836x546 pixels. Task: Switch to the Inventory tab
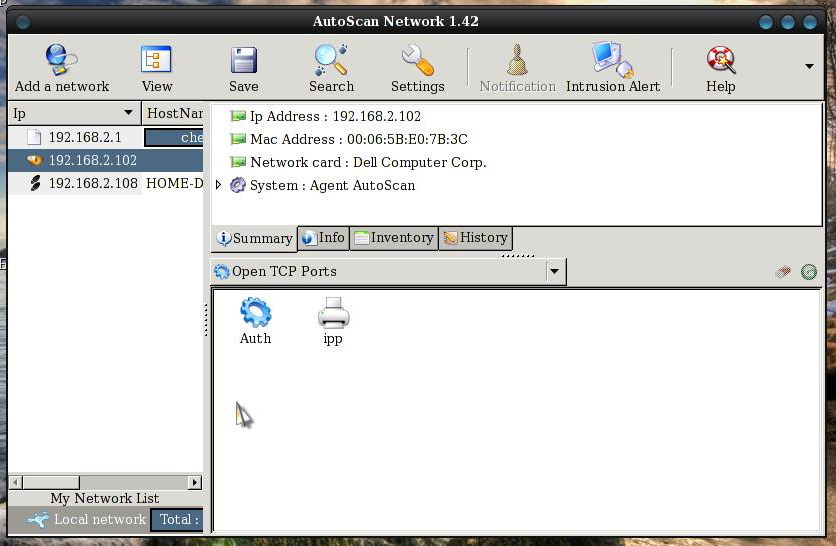coord(394,238)
